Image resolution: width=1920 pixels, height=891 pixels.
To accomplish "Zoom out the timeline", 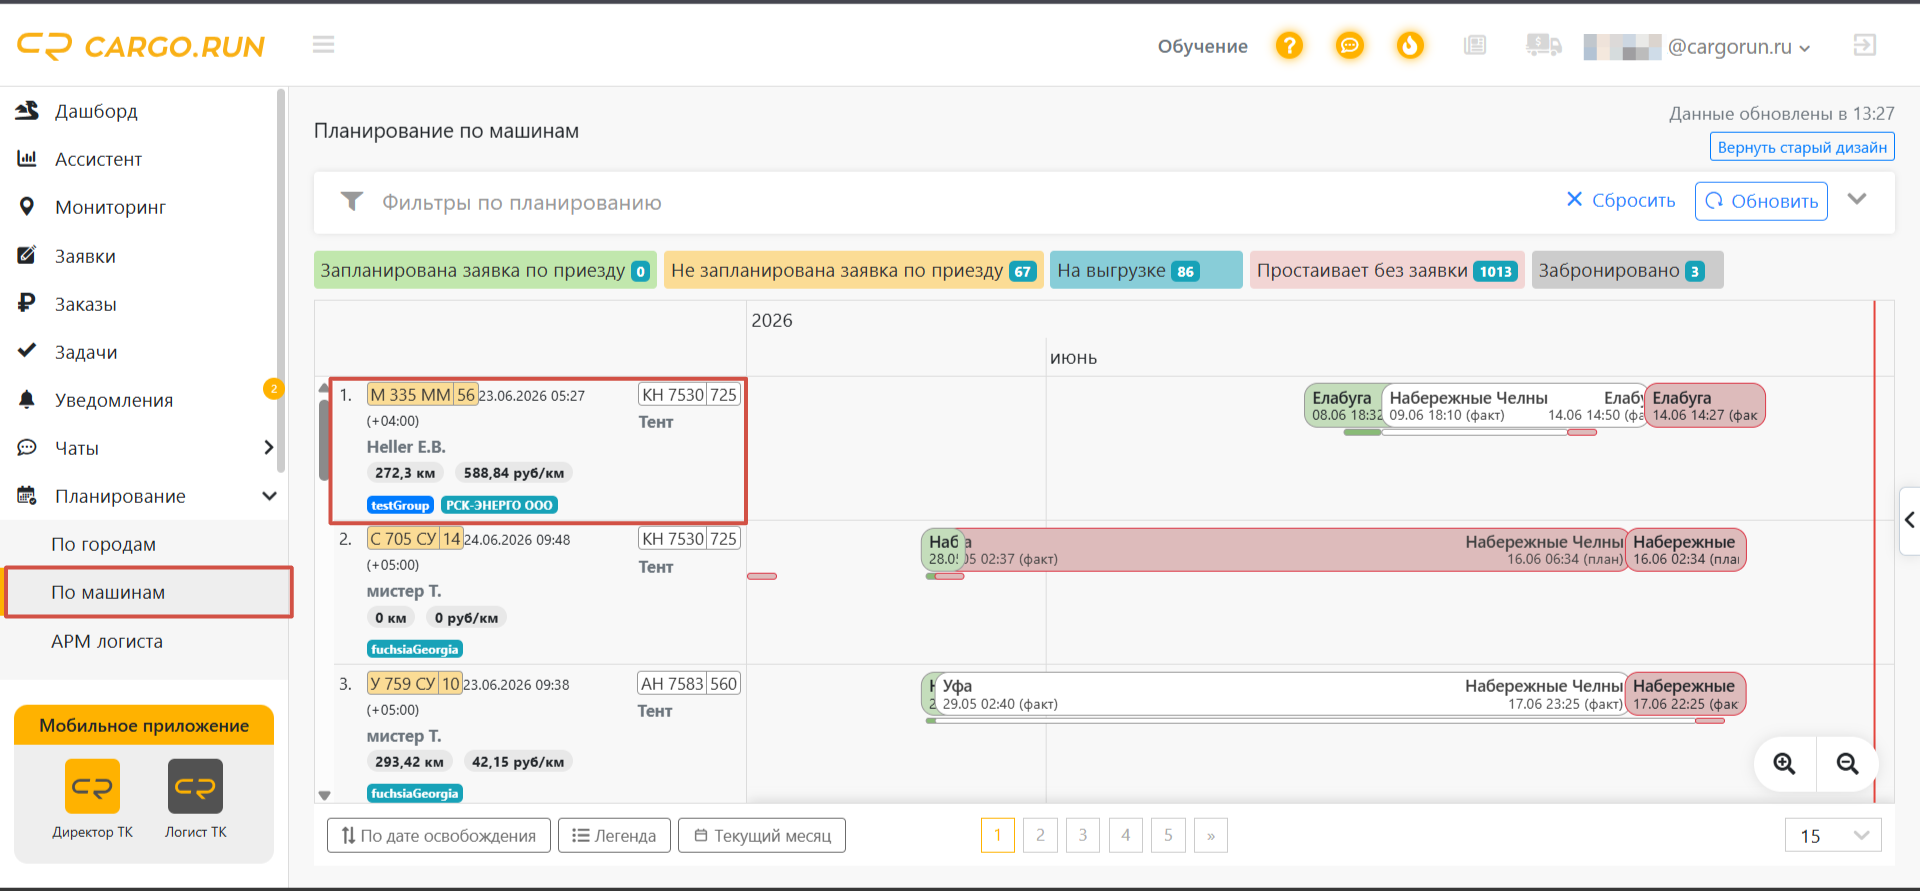I will pos(1847,764).
